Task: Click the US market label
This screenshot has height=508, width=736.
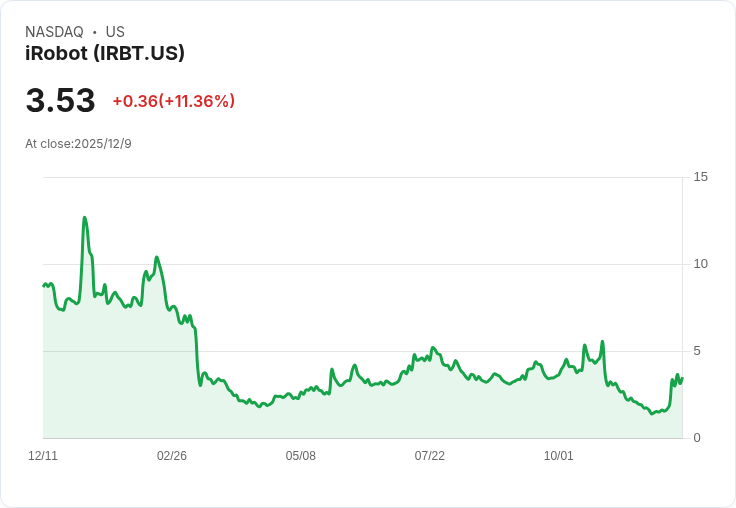Action: [115, 32]
